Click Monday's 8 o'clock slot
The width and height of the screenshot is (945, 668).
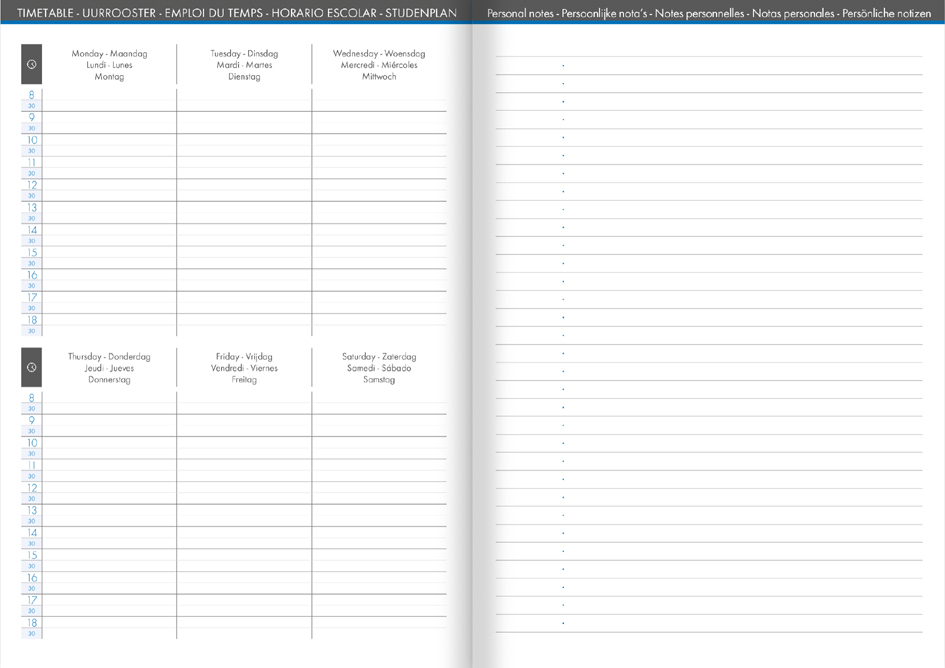109,100
